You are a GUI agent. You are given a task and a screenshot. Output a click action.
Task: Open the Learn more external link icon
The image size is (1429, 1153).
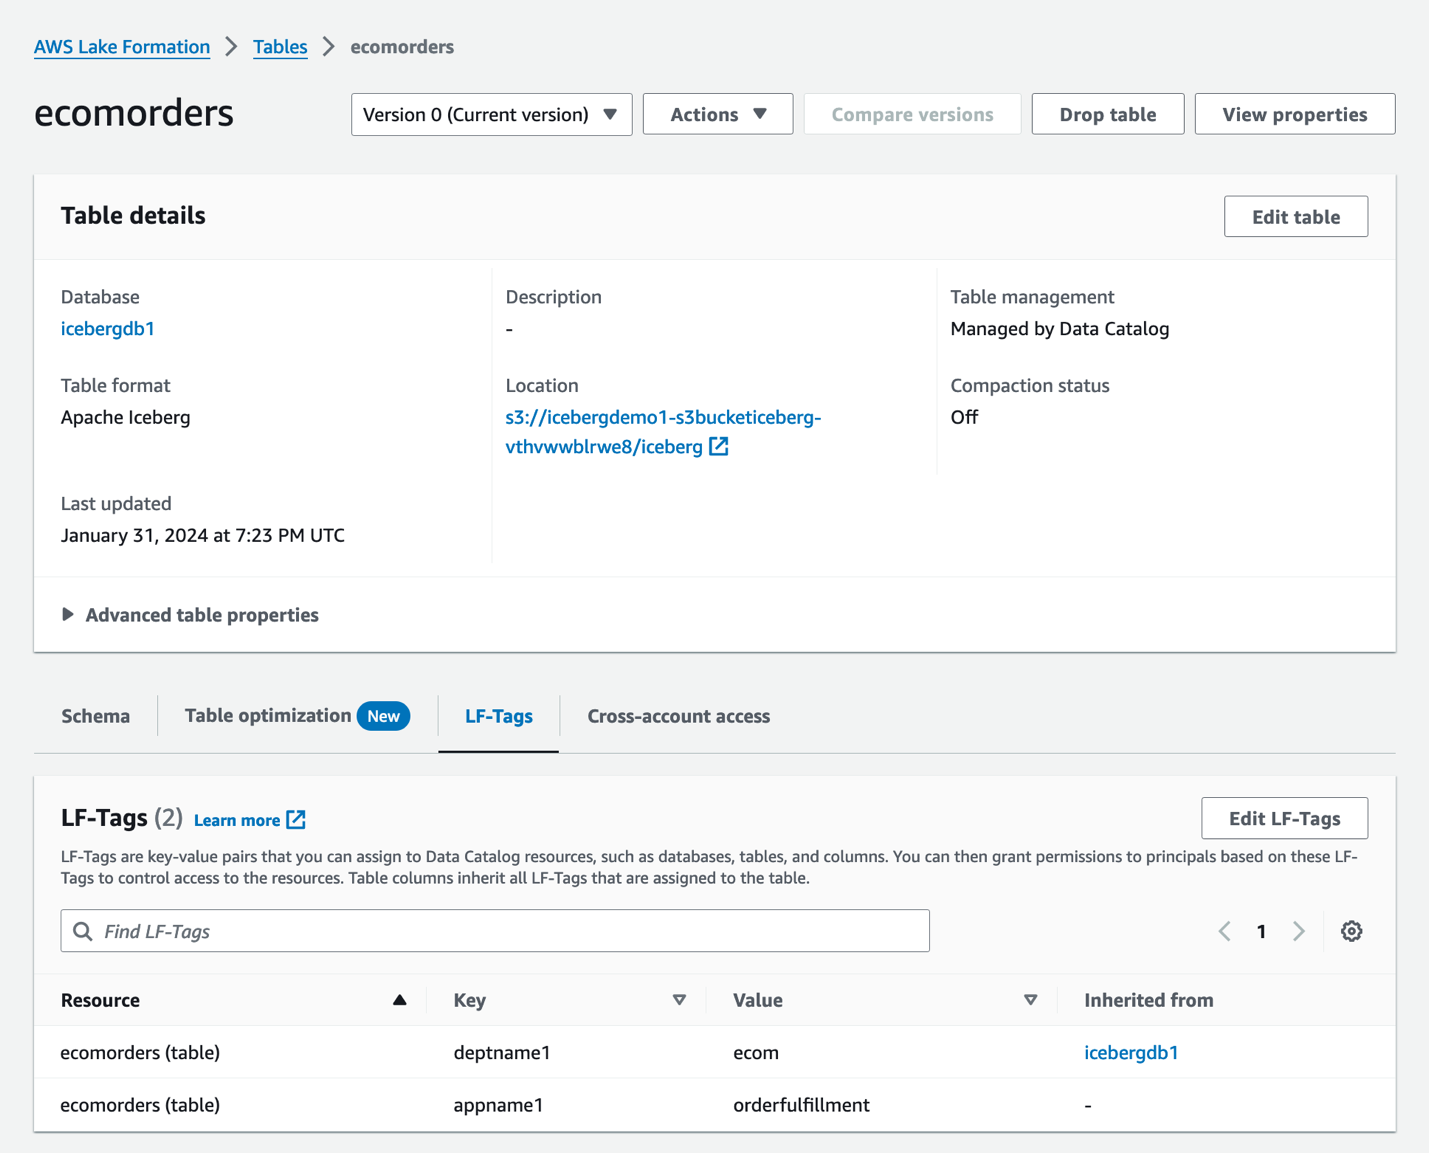point(296,820)
